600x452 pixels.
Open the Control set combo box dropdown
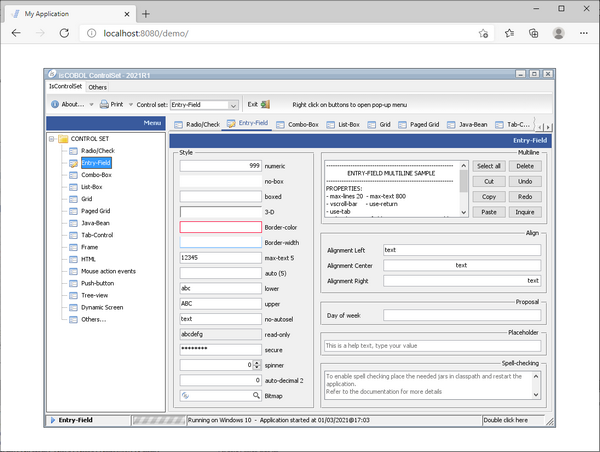point(233,105)
